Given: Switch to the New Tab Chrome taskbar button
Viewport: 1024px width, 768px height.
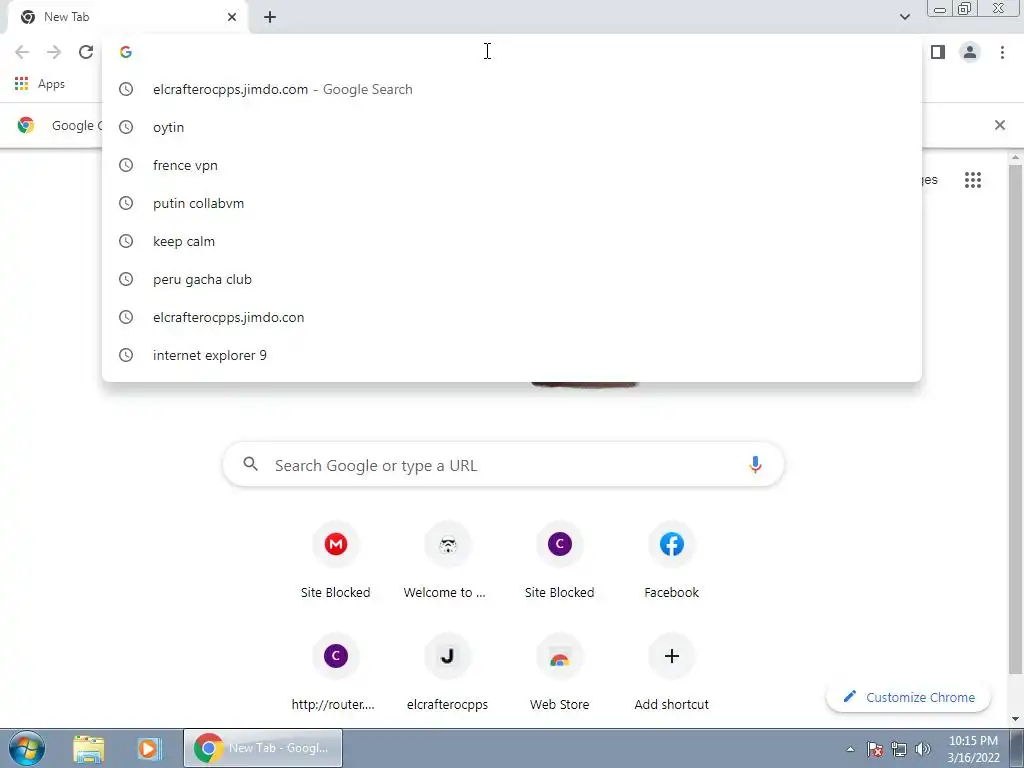Looking at the screenshot, I should coord(263,748).
